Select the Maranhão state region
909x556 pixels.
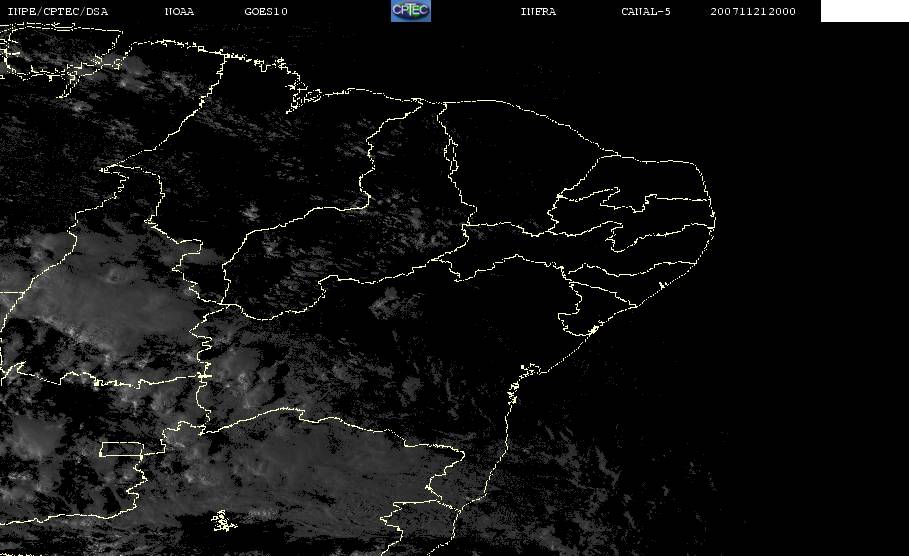tap(290, 160)
